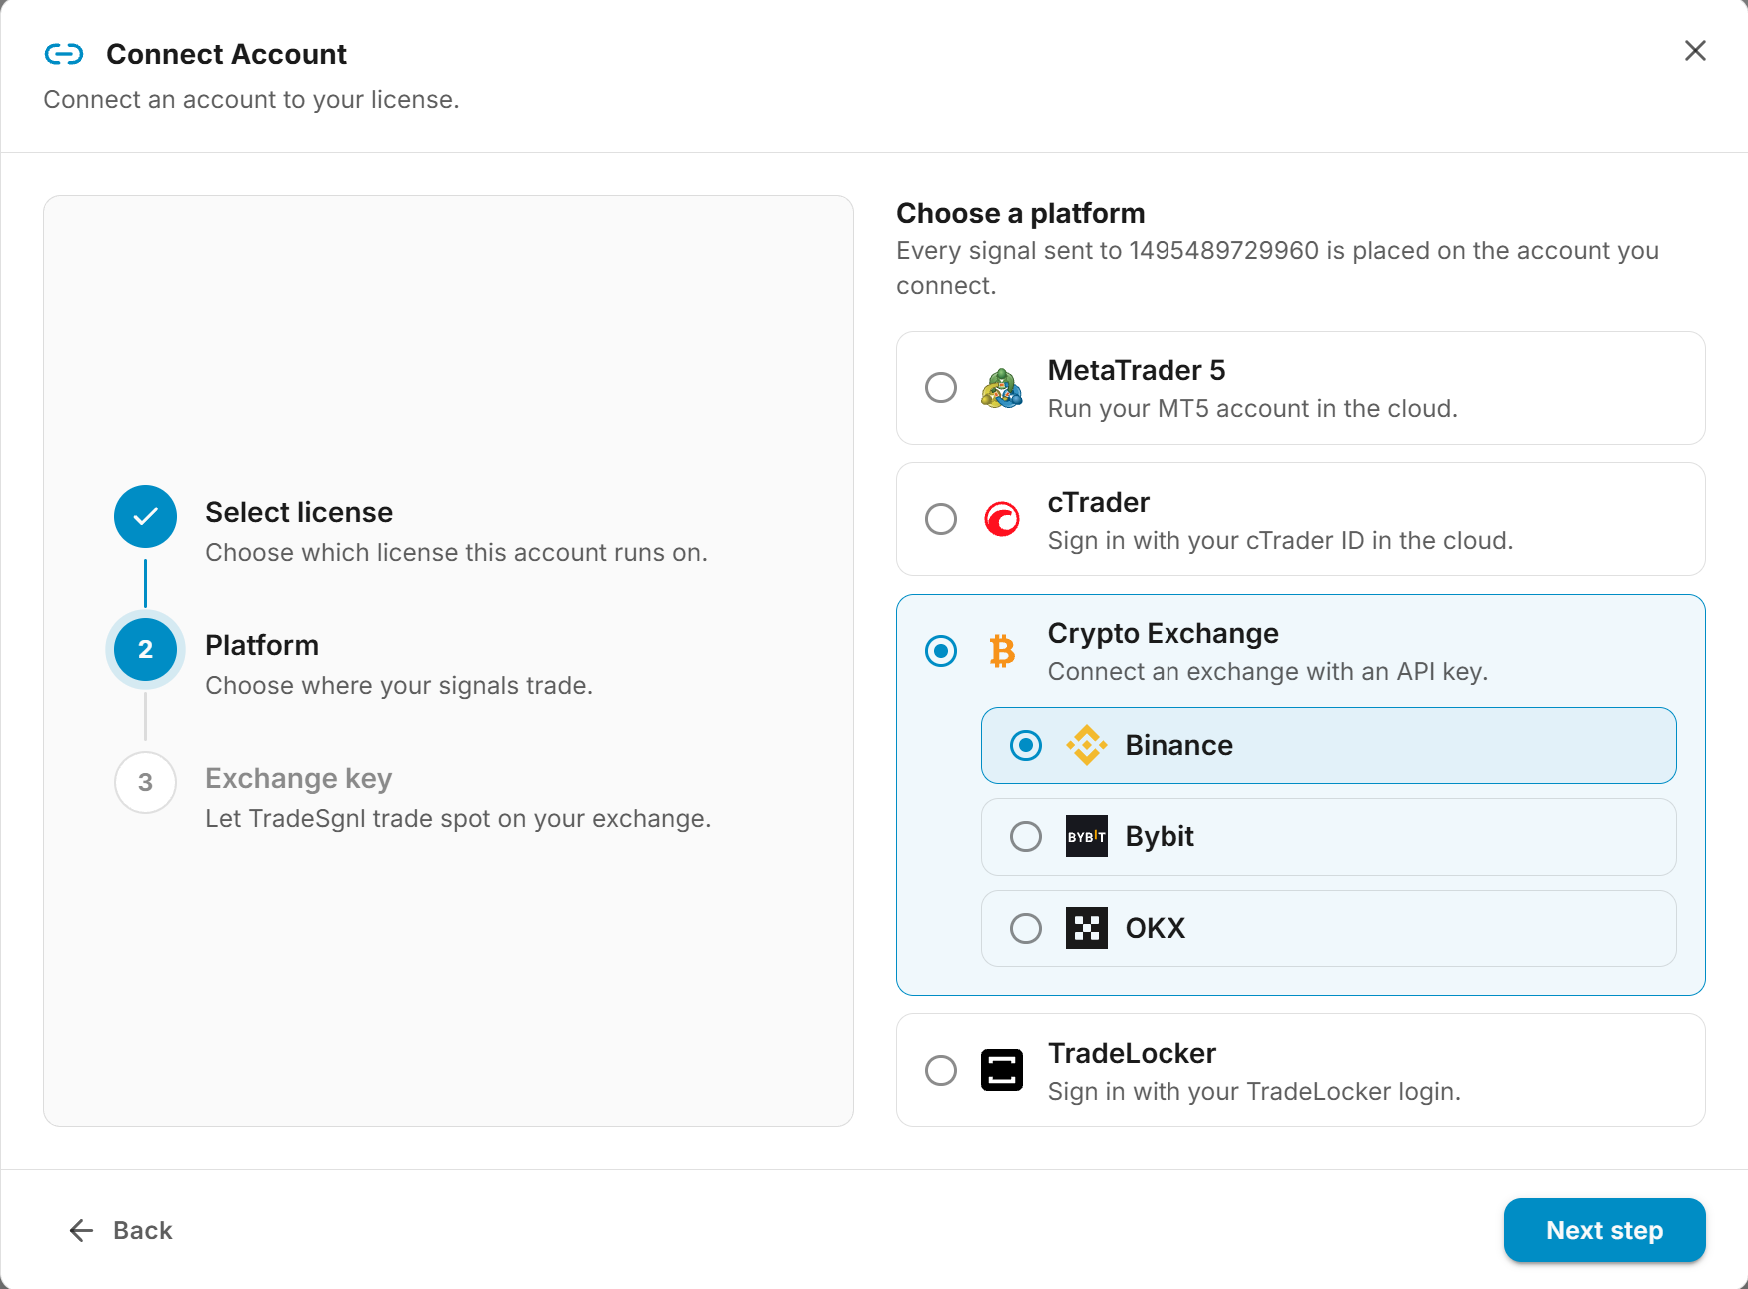Choose the Bybit radio button

[x=1026, y=836]
